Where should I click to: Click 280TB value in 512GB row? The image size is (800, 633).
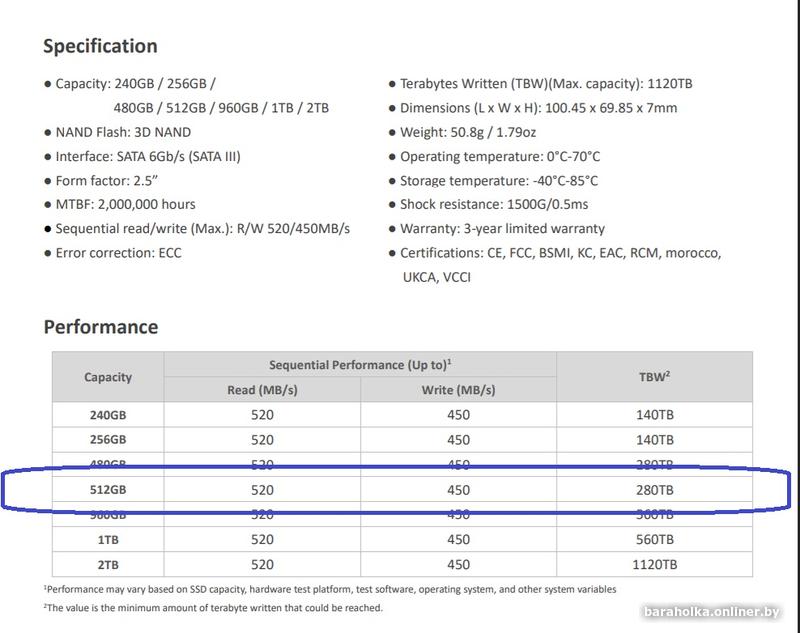click(x=655, y=490)
